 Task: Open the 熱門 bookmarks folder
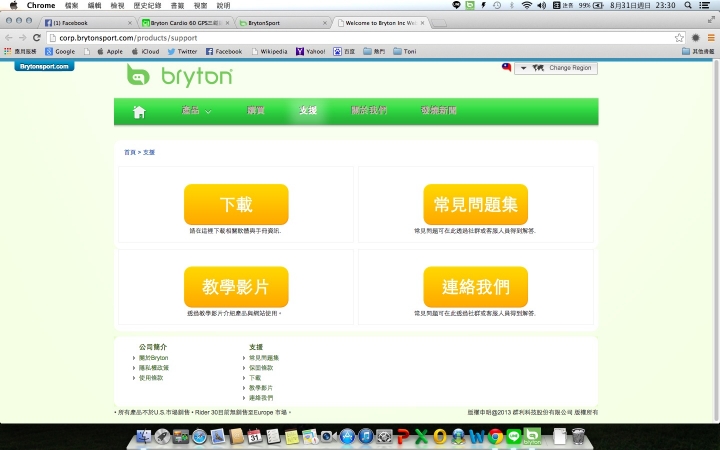(374, 51)
